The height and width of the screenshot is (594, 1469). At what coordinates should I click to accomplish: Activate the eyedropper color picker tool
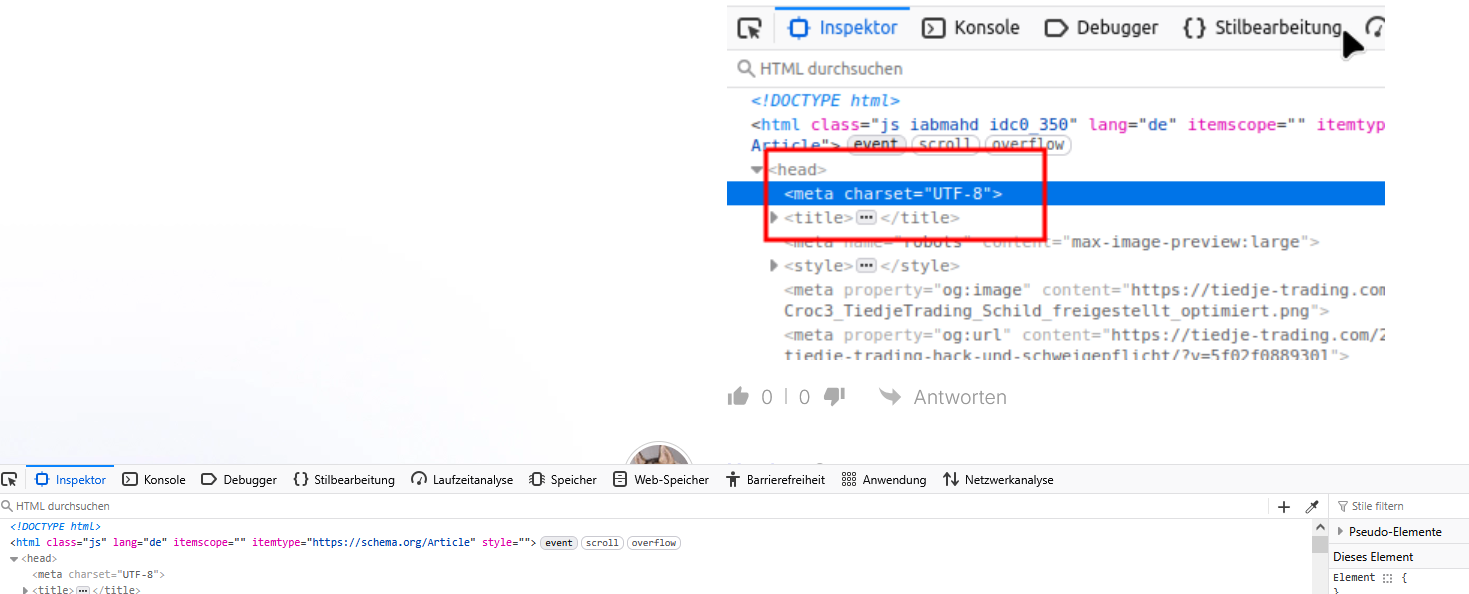(x=1312, y=507)
